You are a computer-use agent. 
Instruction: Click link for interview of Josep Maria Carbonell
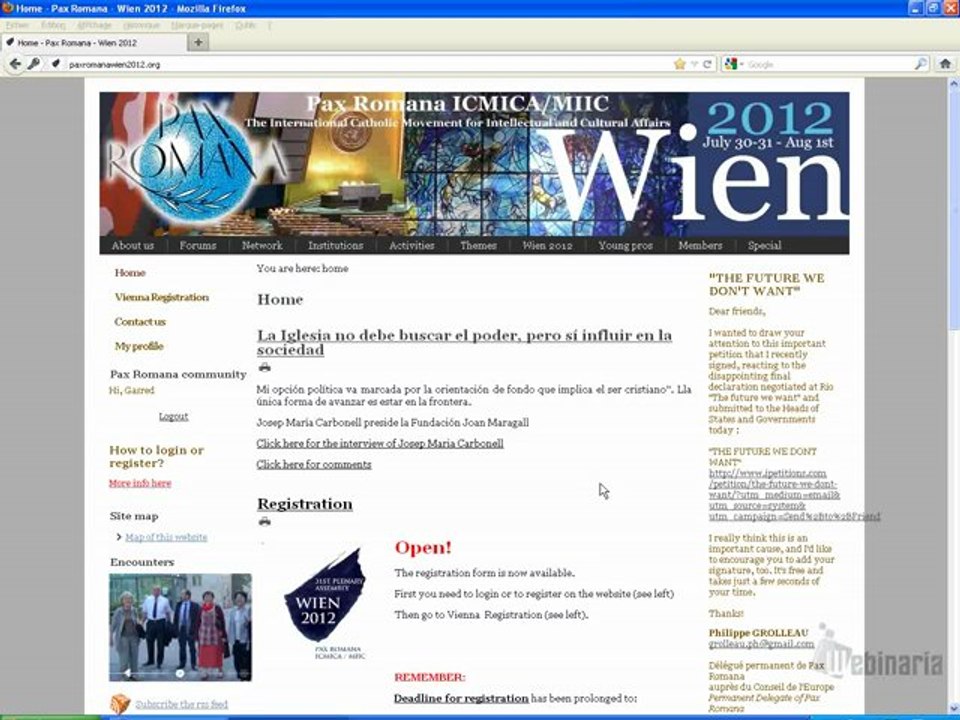pyautogui.click(x=380, y=443)
